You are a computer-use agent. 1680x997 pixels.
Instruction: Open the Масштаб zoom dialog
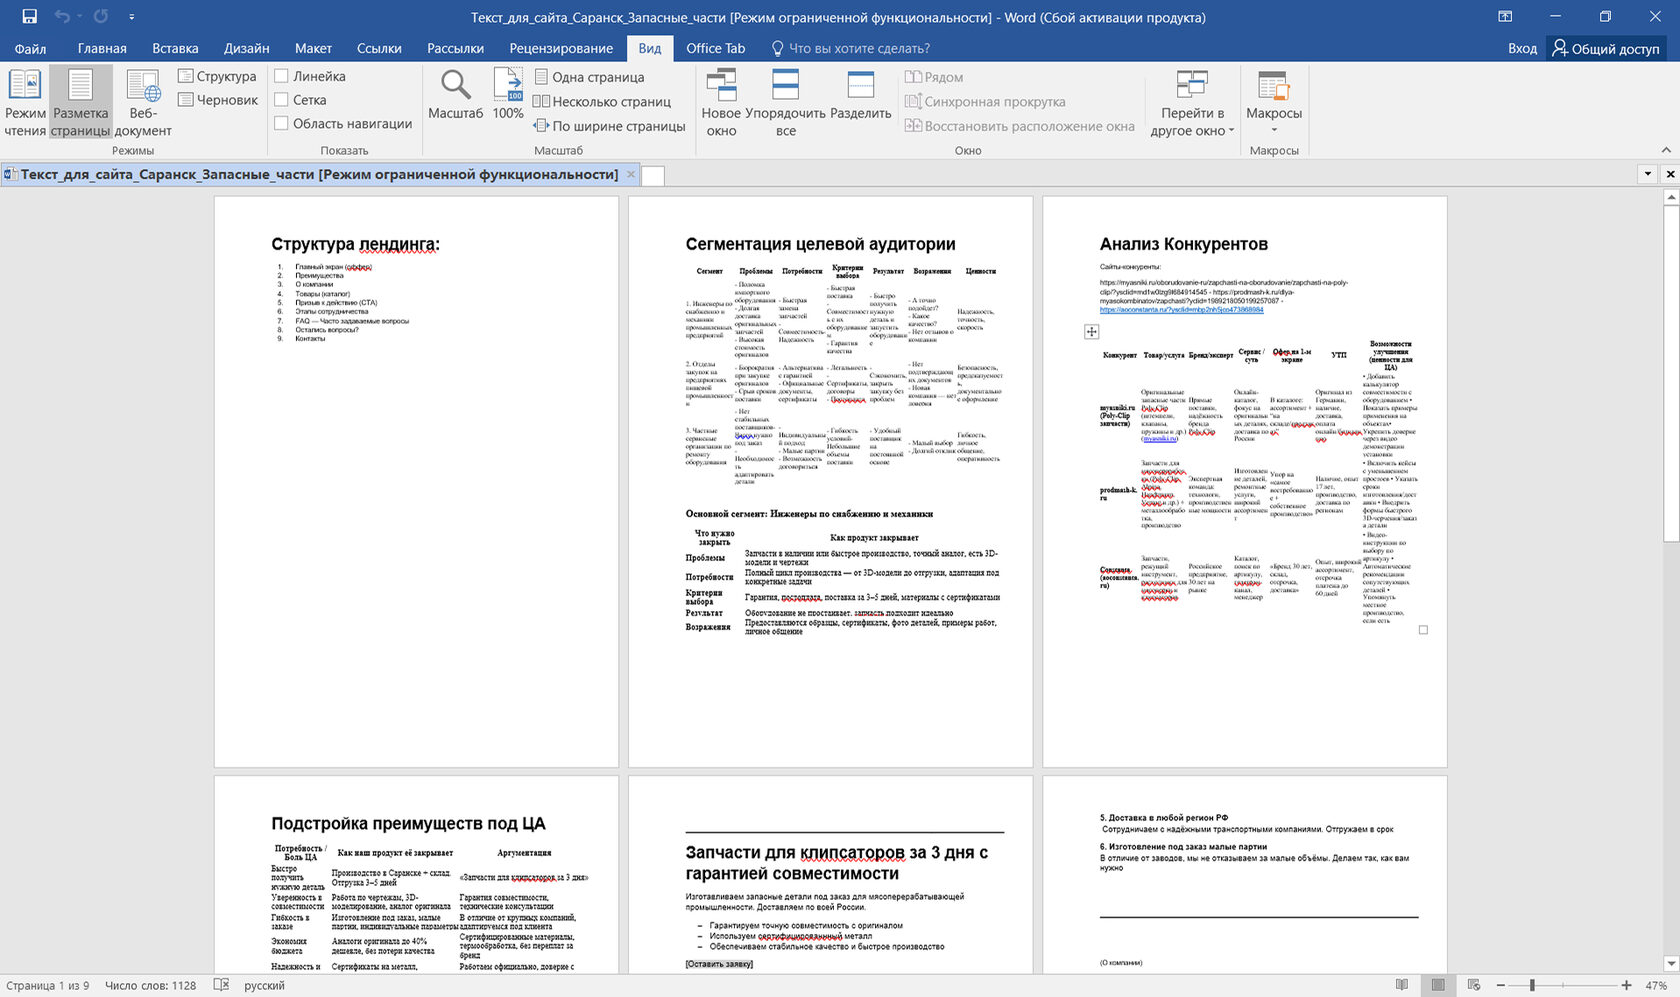[x=456, y=95]
